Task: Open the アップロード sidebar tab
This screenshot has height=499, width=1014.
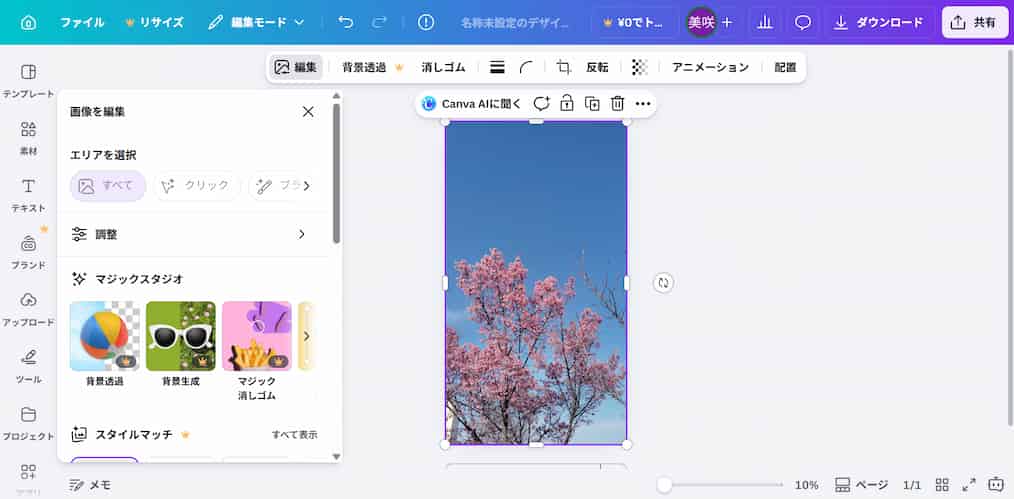Action: pos(28,310)
